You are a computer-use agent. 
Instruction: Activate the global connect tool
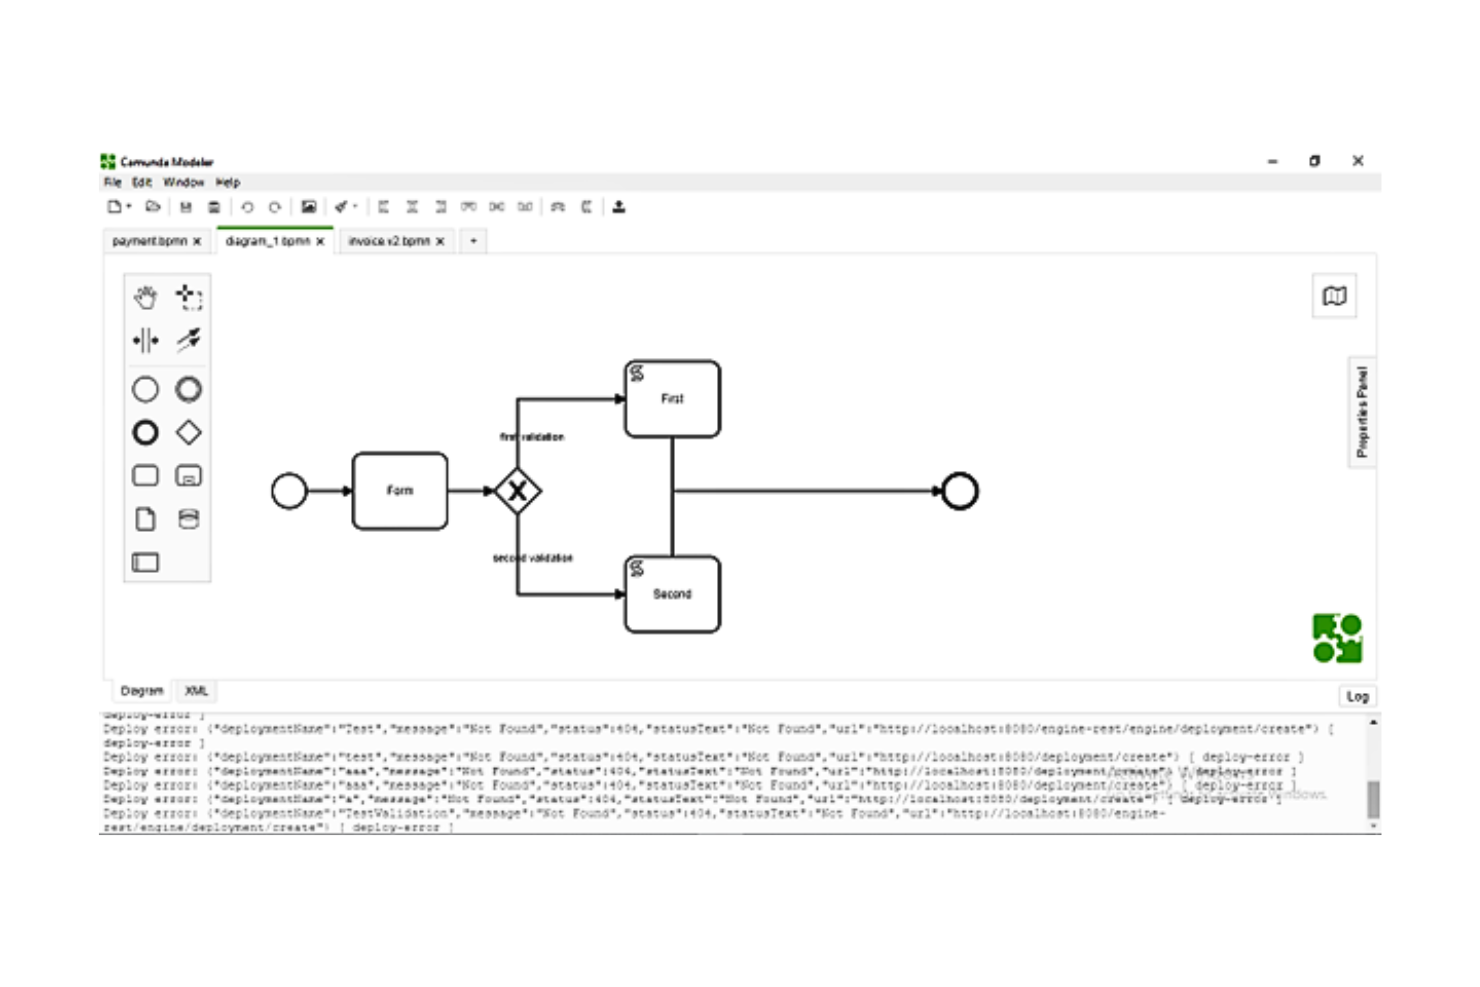click(x=188, y=340)
